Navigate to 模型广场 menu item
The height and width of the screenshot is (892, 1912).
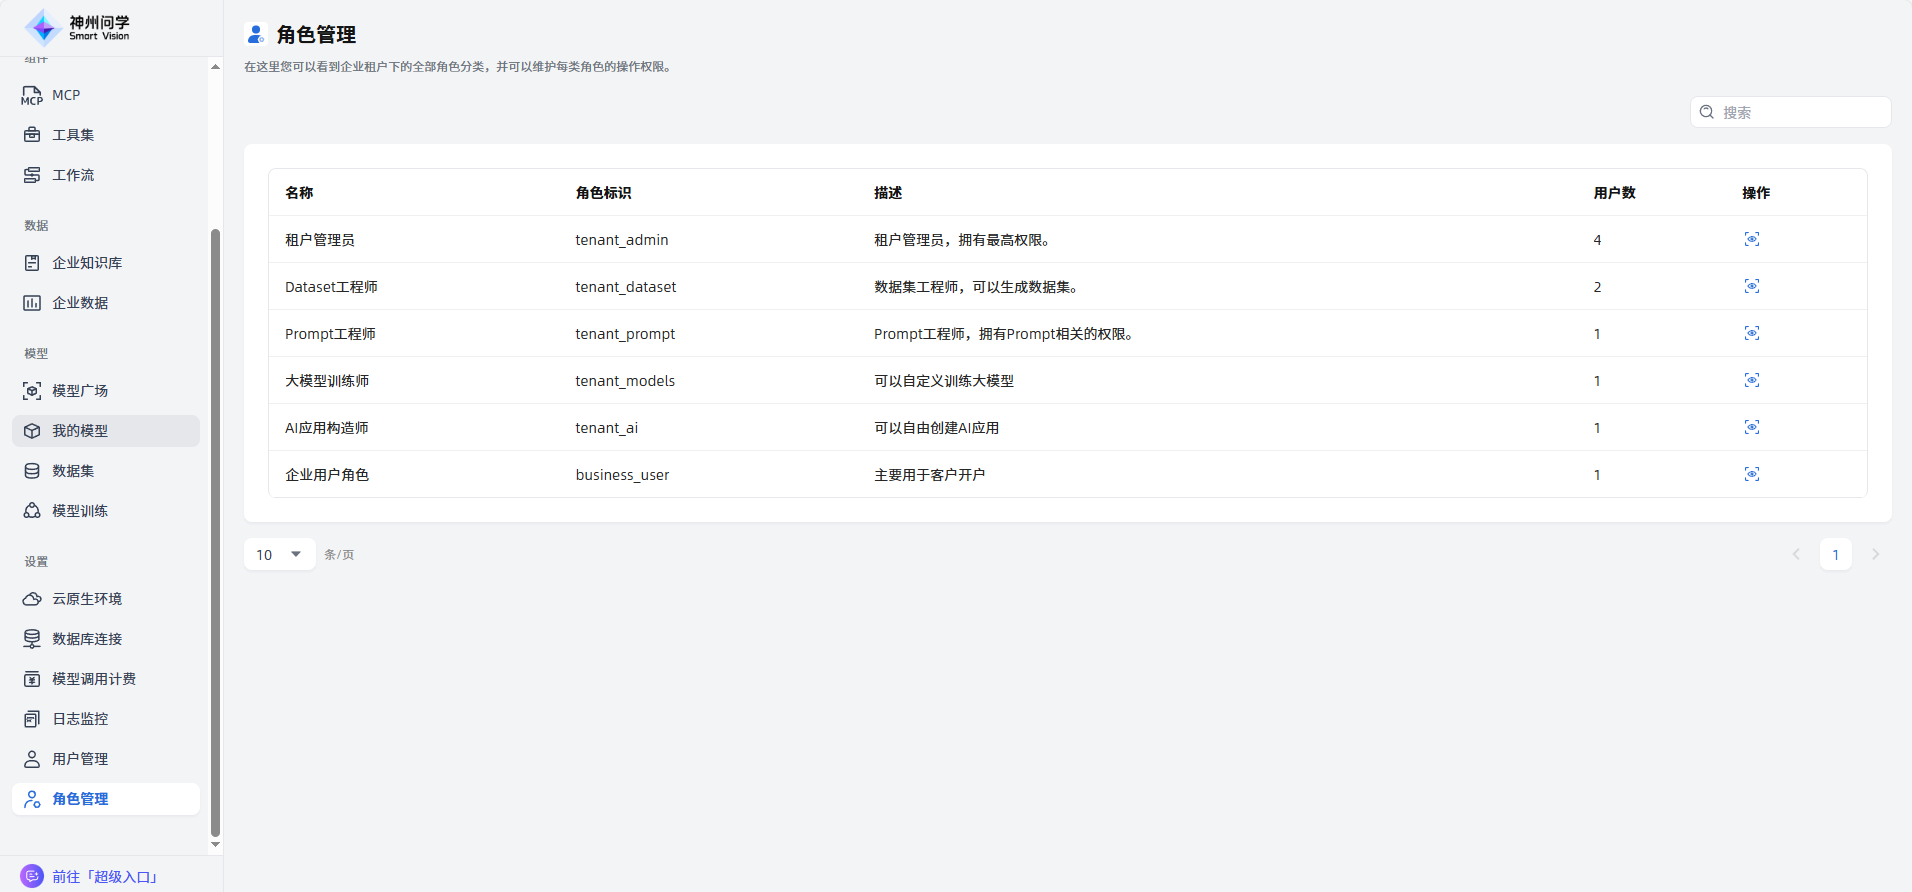[x=80, y=391]
